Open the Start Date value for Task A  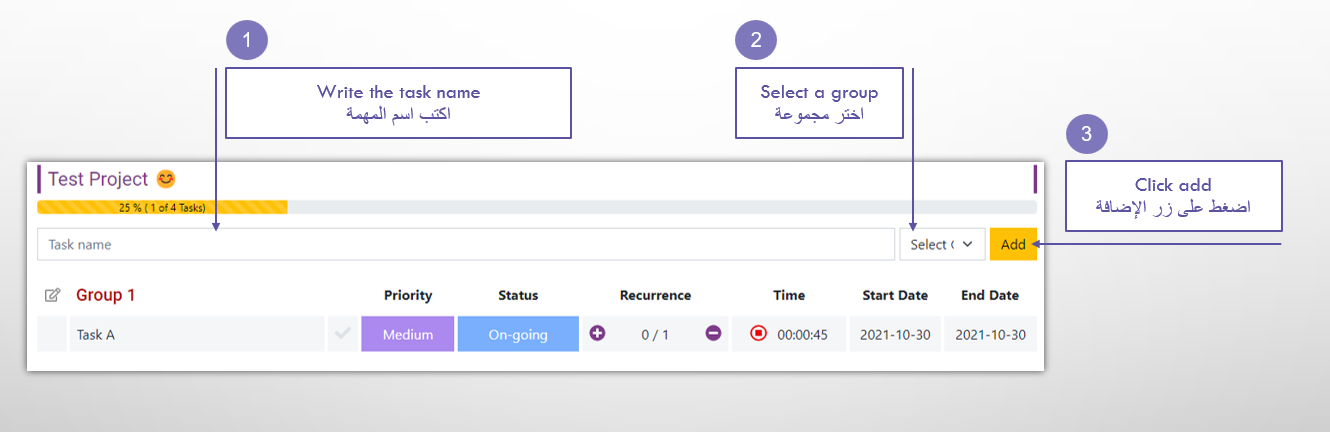point(895,334)
